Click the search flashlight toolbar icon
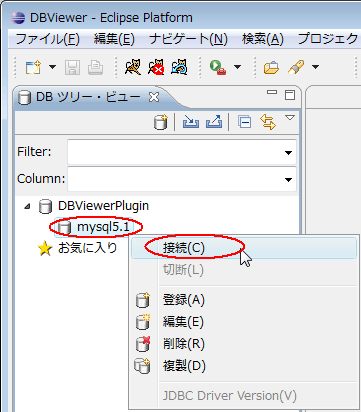 tap(296, 67)
